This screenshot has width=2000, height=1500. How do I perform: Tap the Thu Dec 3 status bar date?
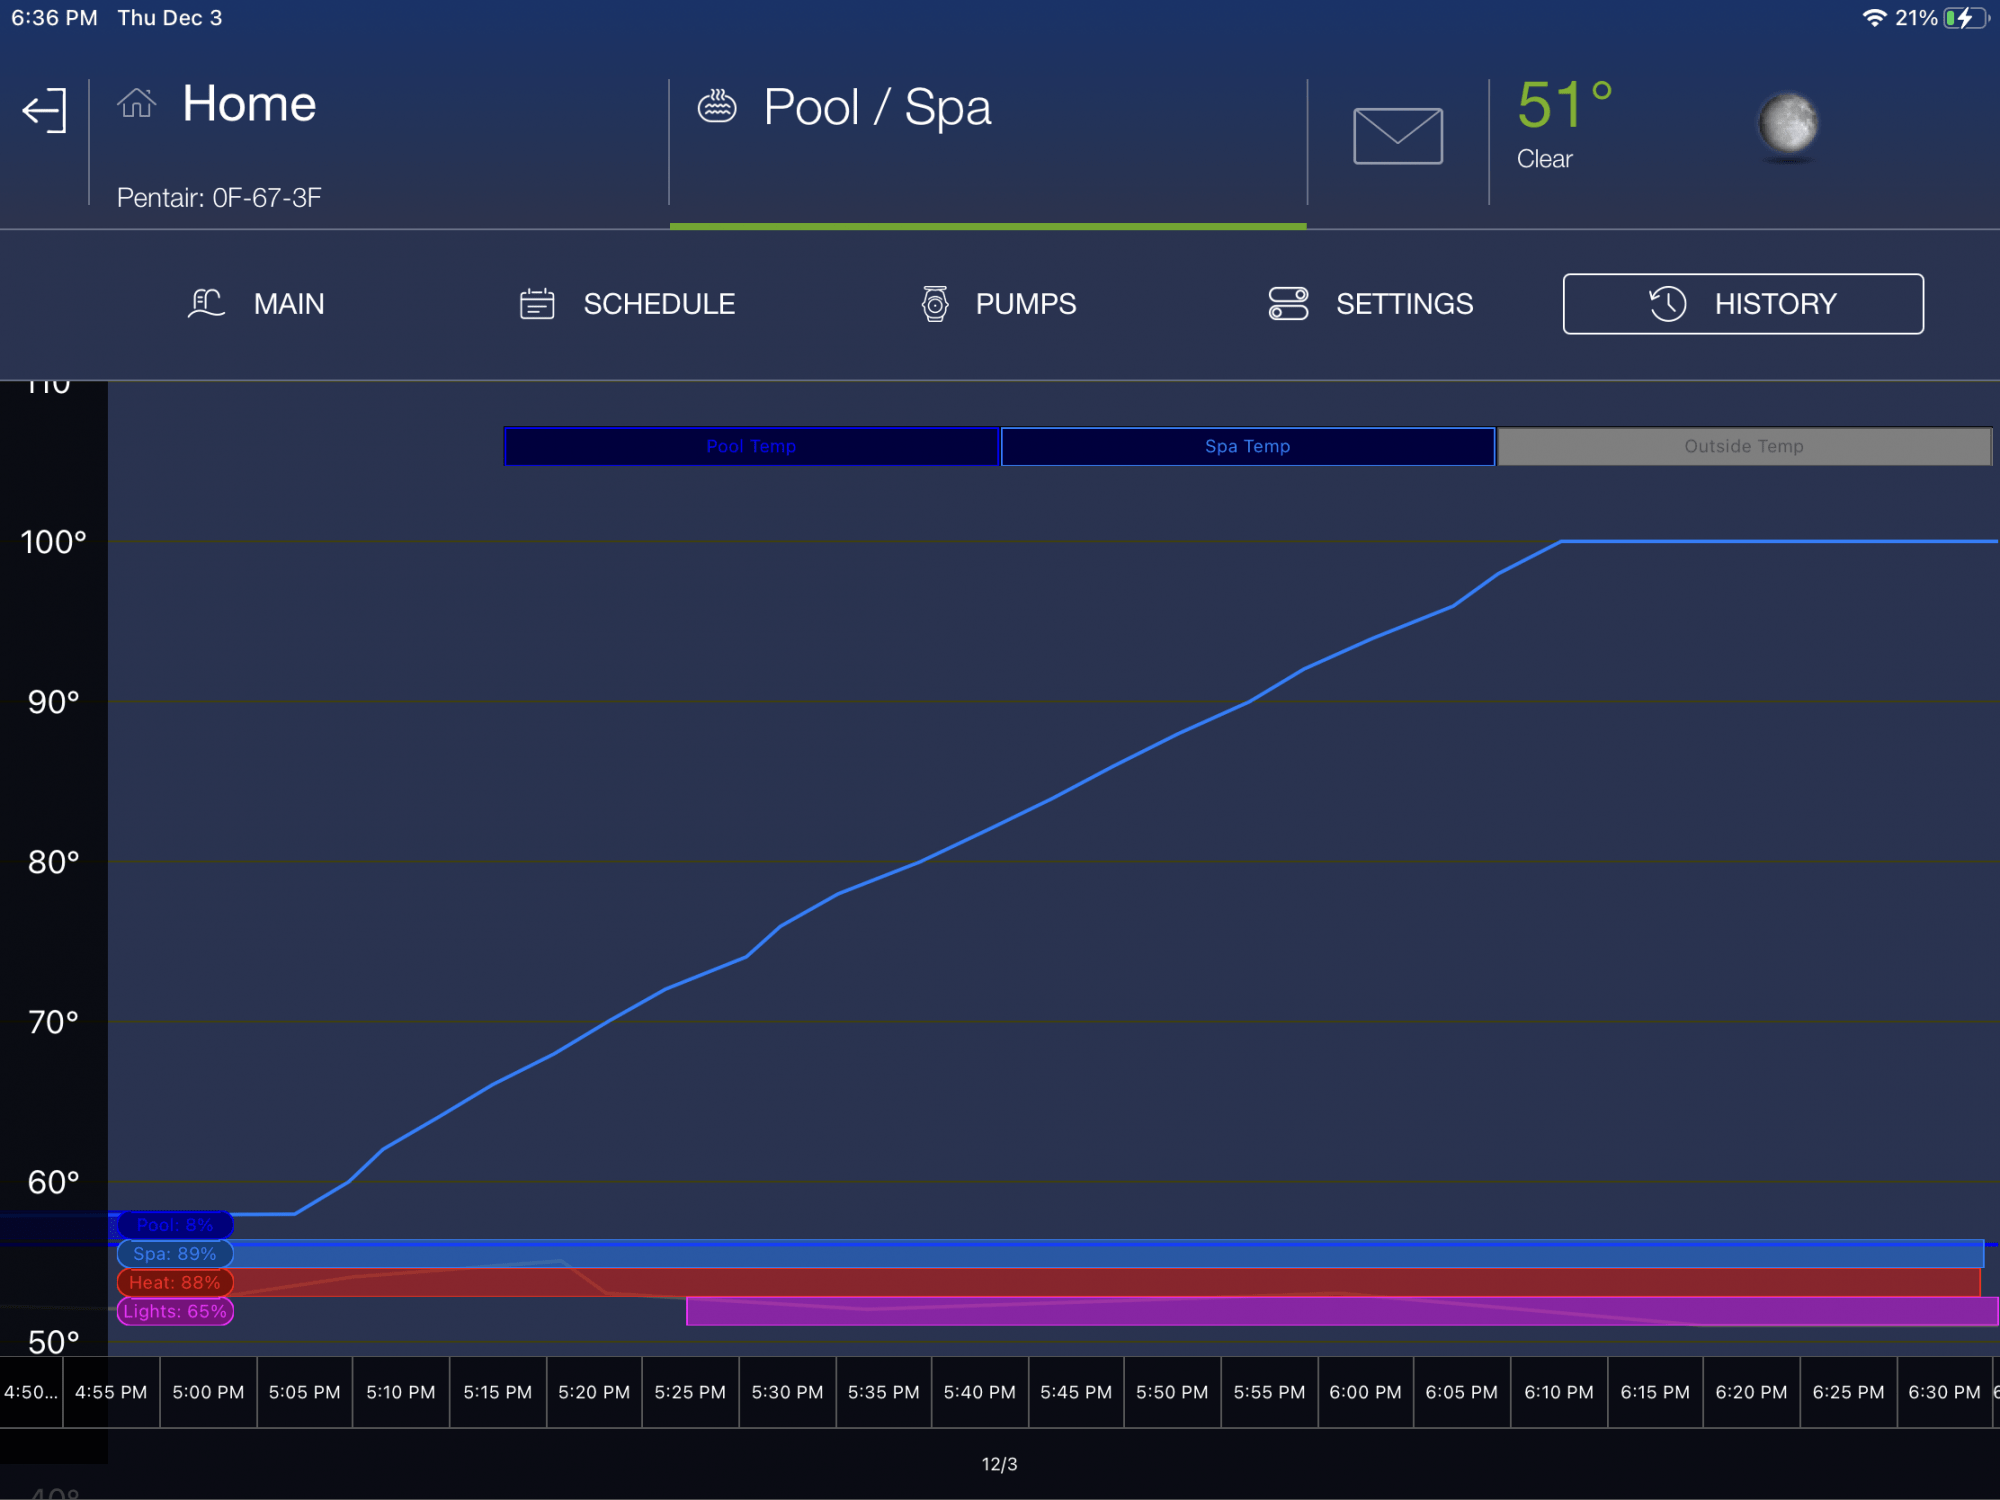(170, 18)
